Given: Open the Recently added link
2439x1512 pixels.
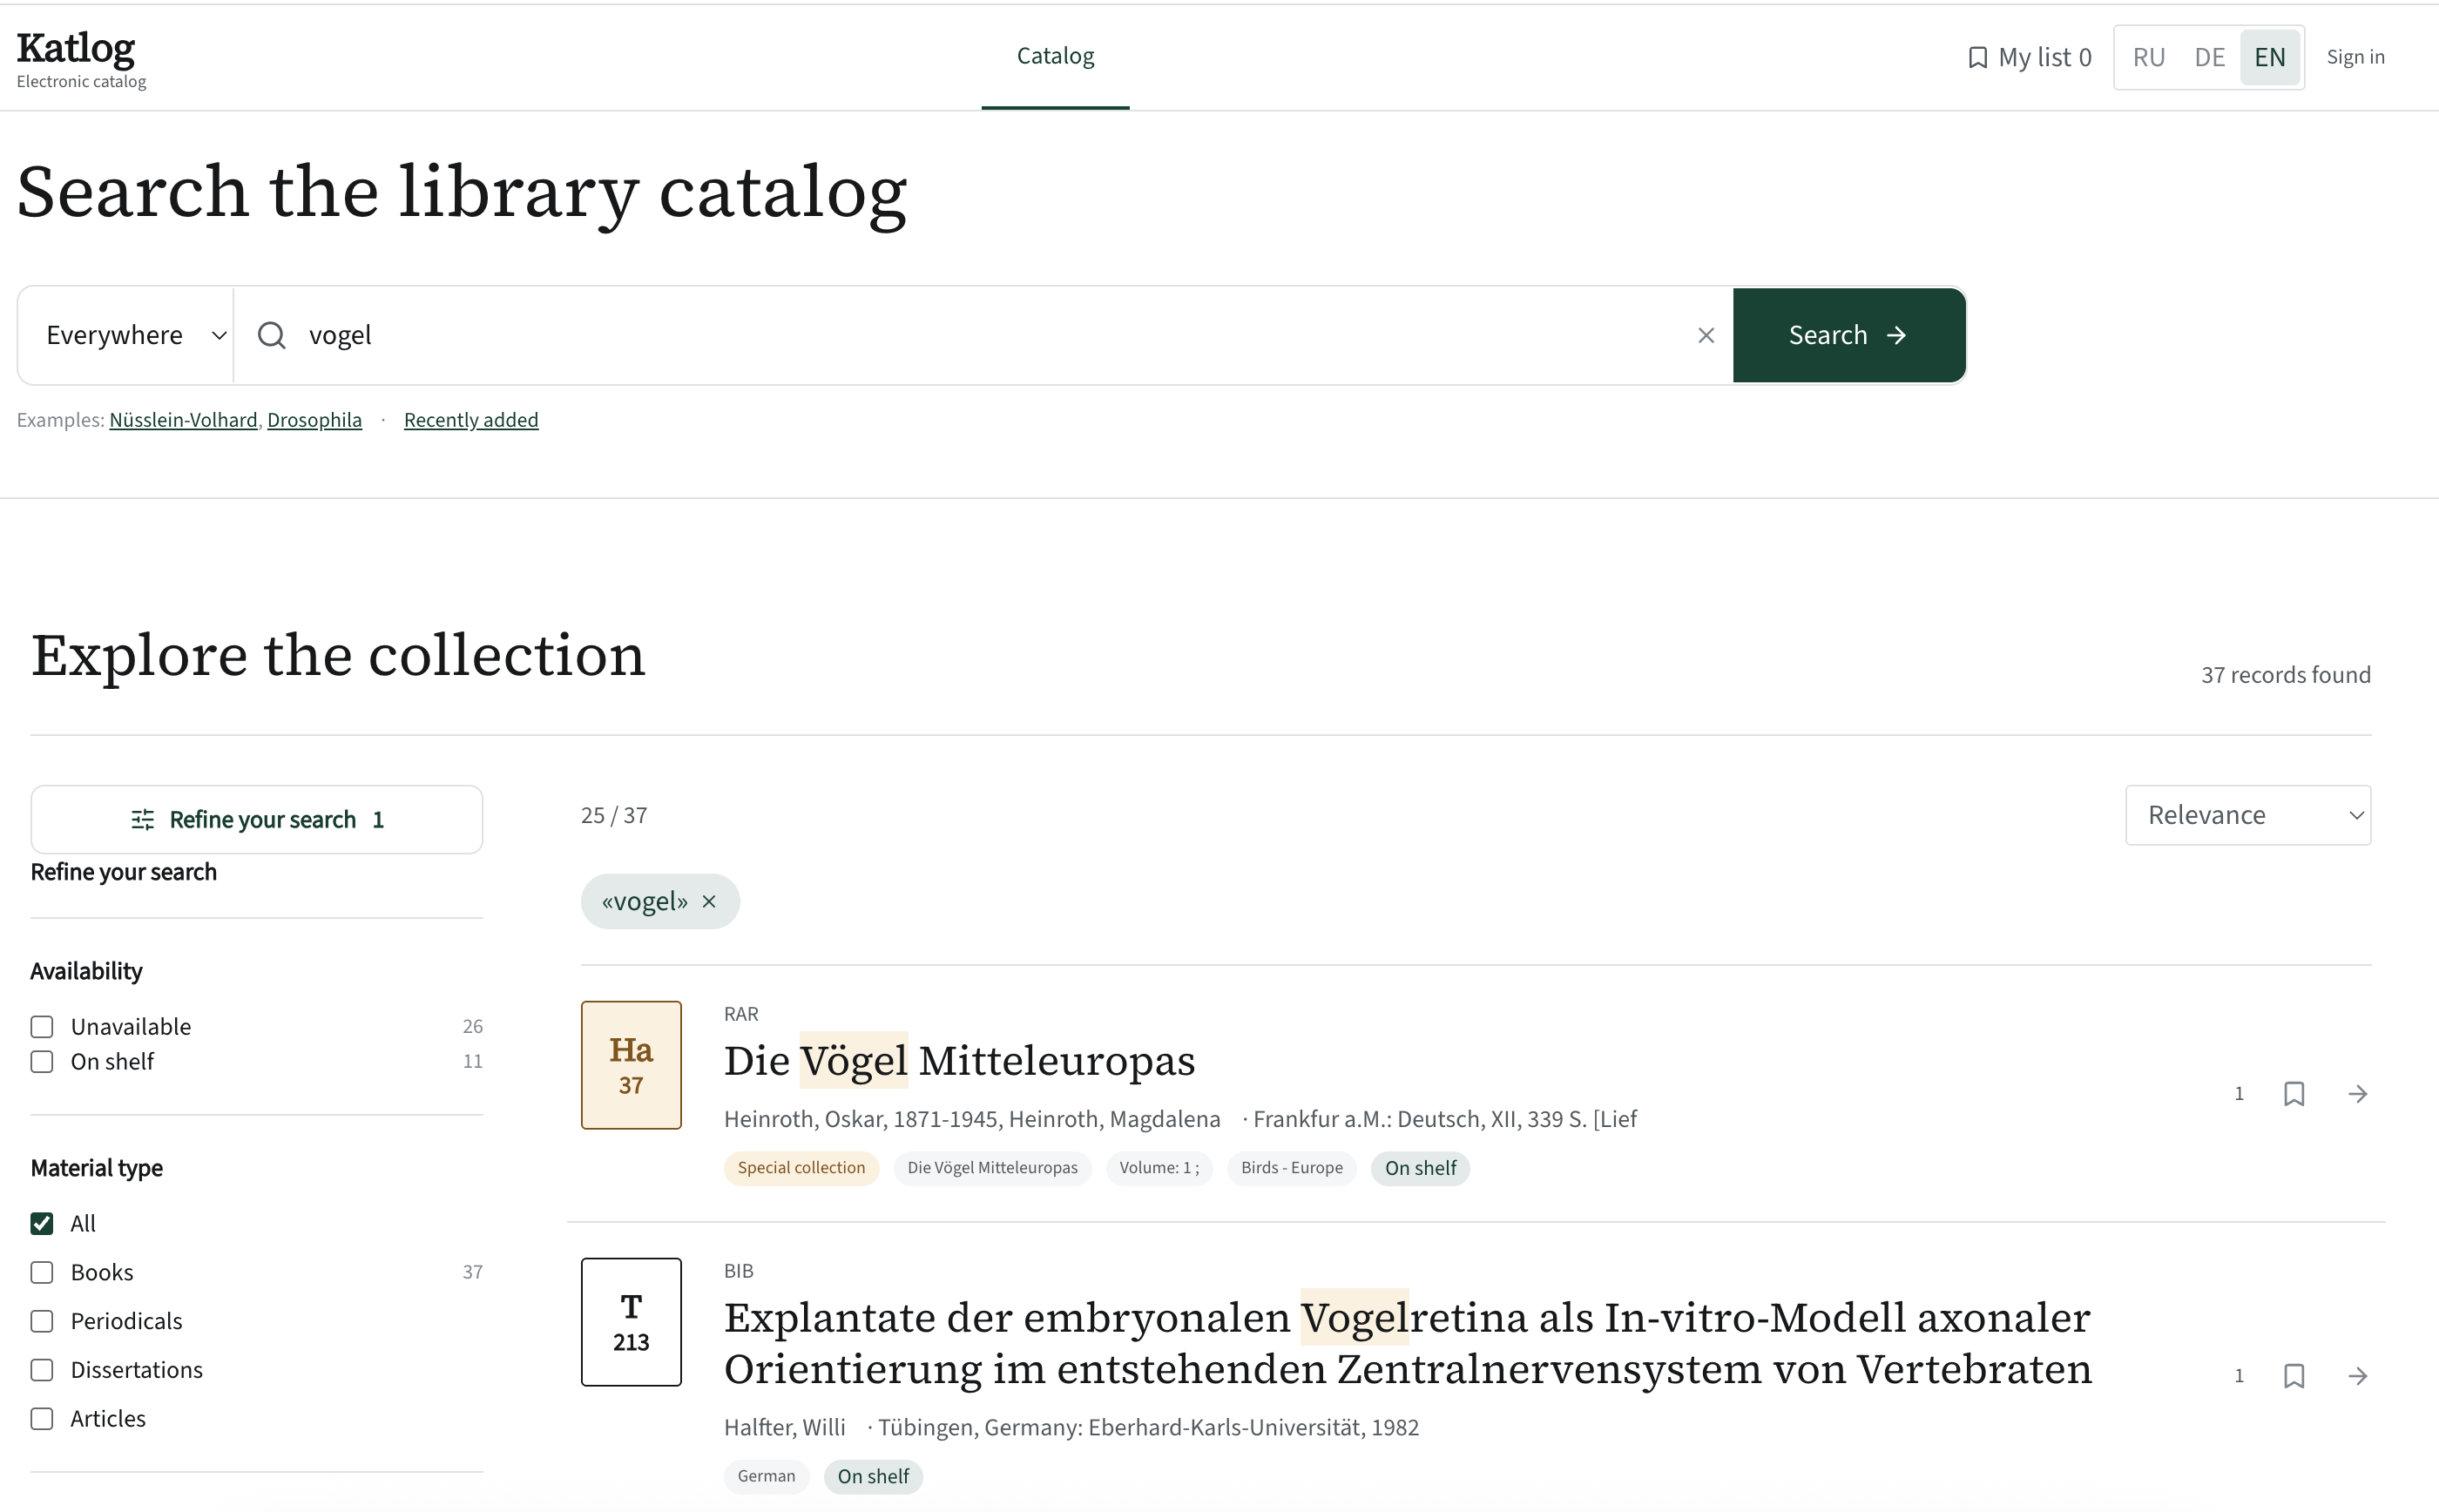Looking at the screenshot, I should [471, 420].
